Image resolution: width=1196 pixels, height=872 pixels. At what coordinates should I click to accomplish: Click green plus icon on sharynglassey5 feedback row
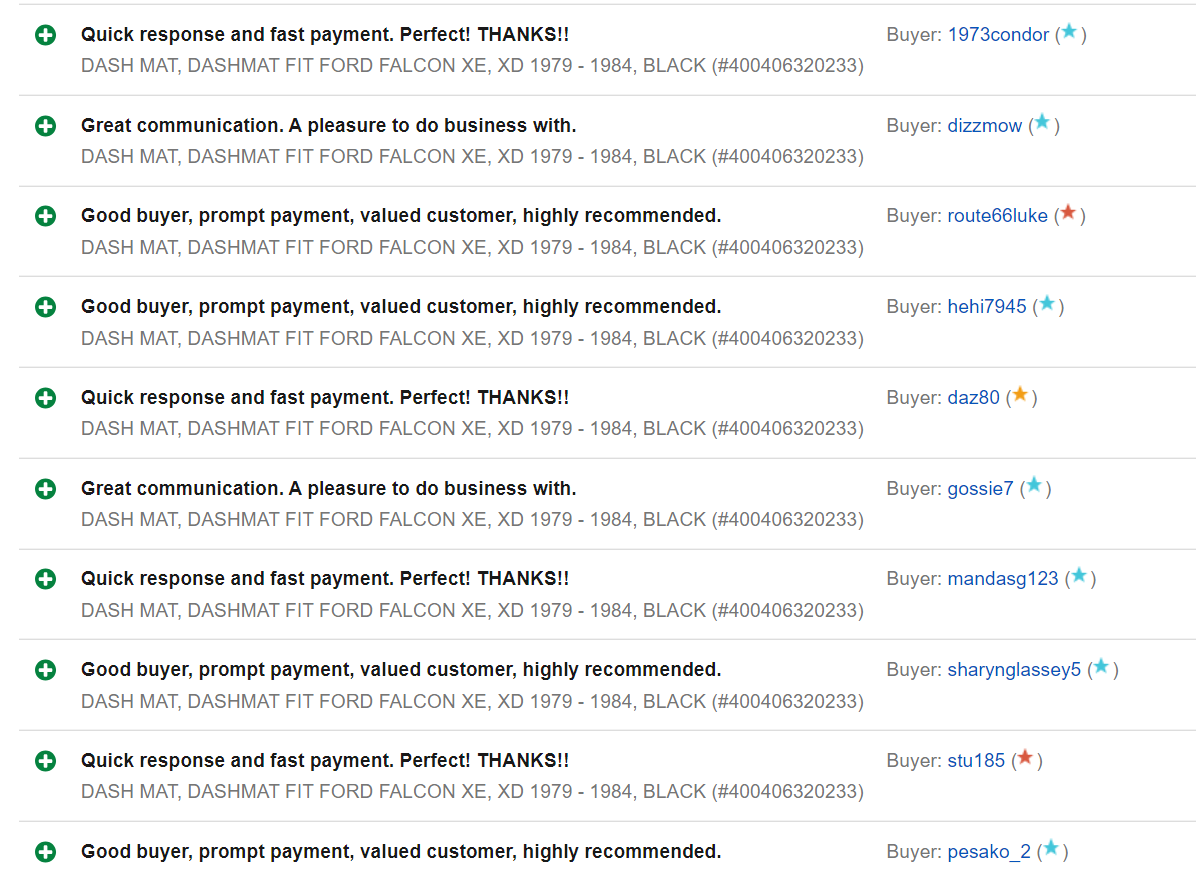(46, 671)
